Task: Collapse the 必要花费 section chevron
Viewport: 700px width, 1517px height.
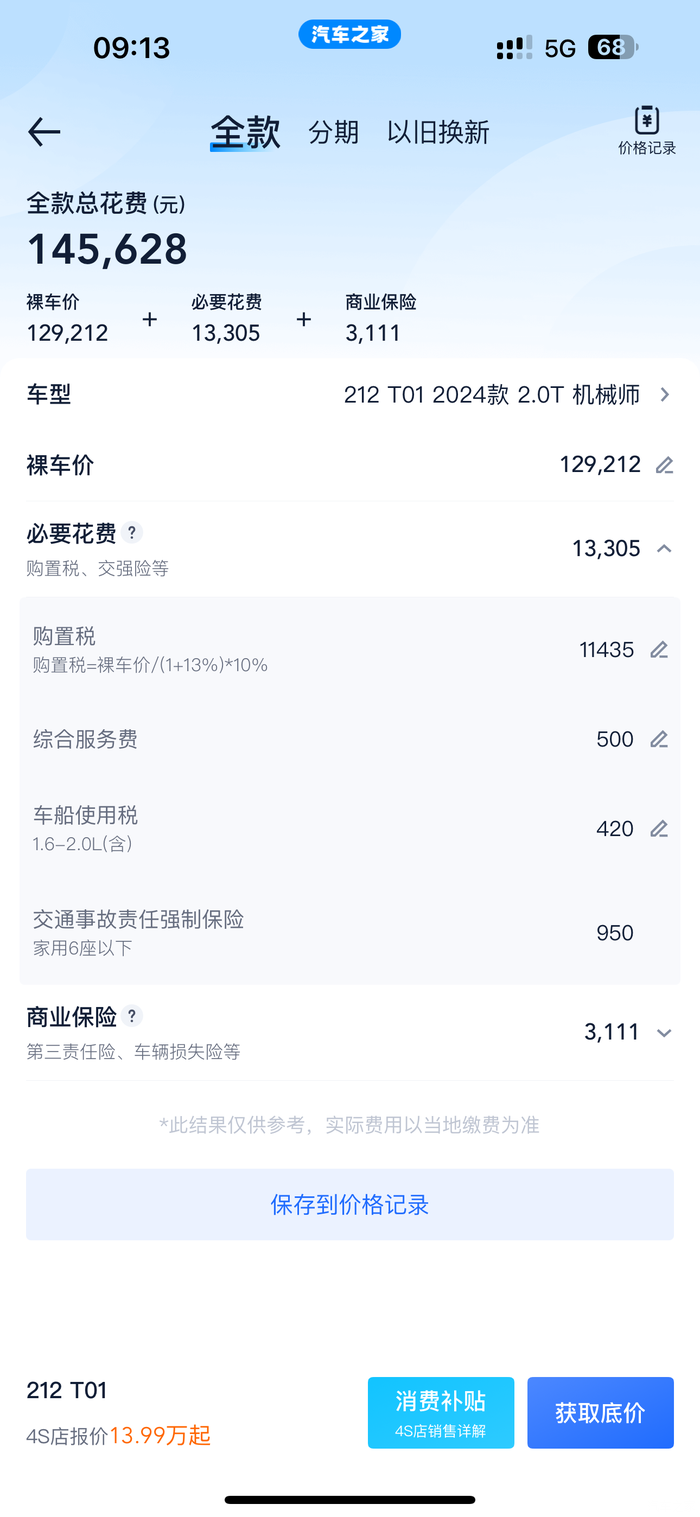Action: tap(664, 548)
